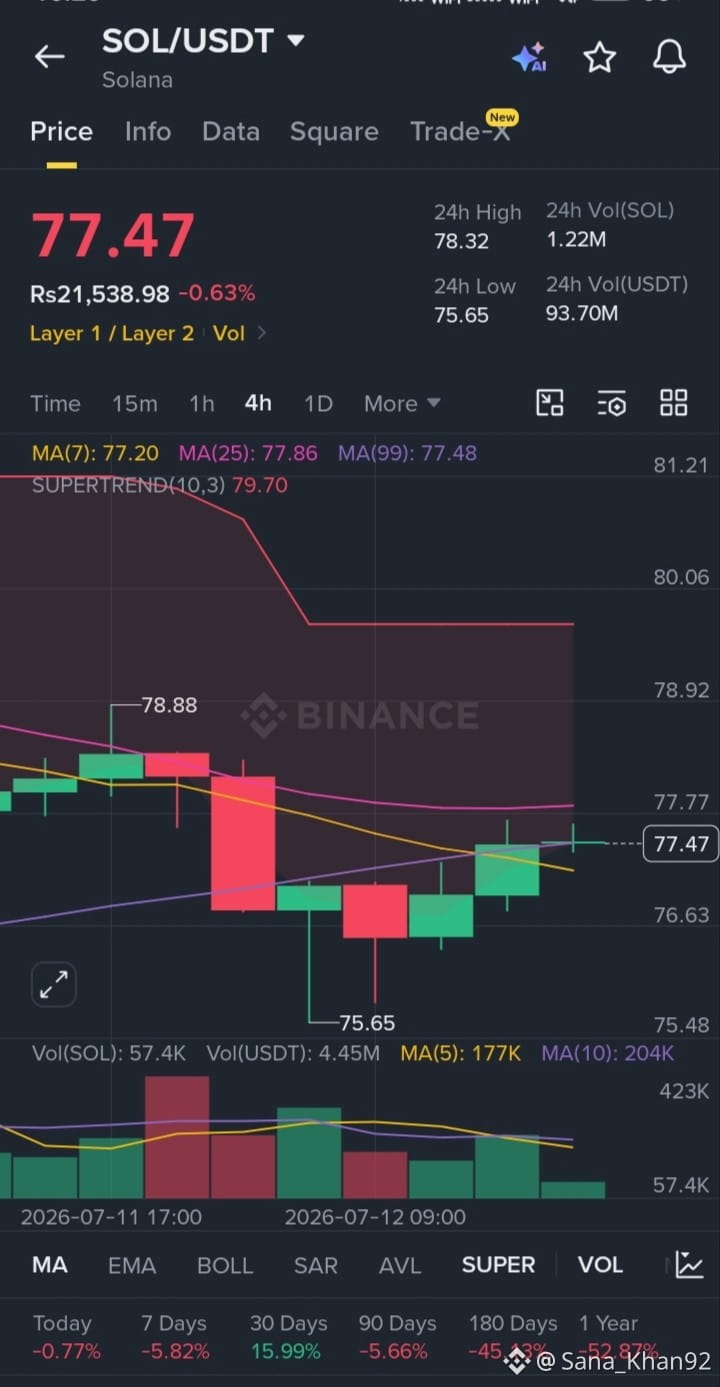Switch to the Price tab
This screenshot has width=720, height=1387.
point(61,132)
